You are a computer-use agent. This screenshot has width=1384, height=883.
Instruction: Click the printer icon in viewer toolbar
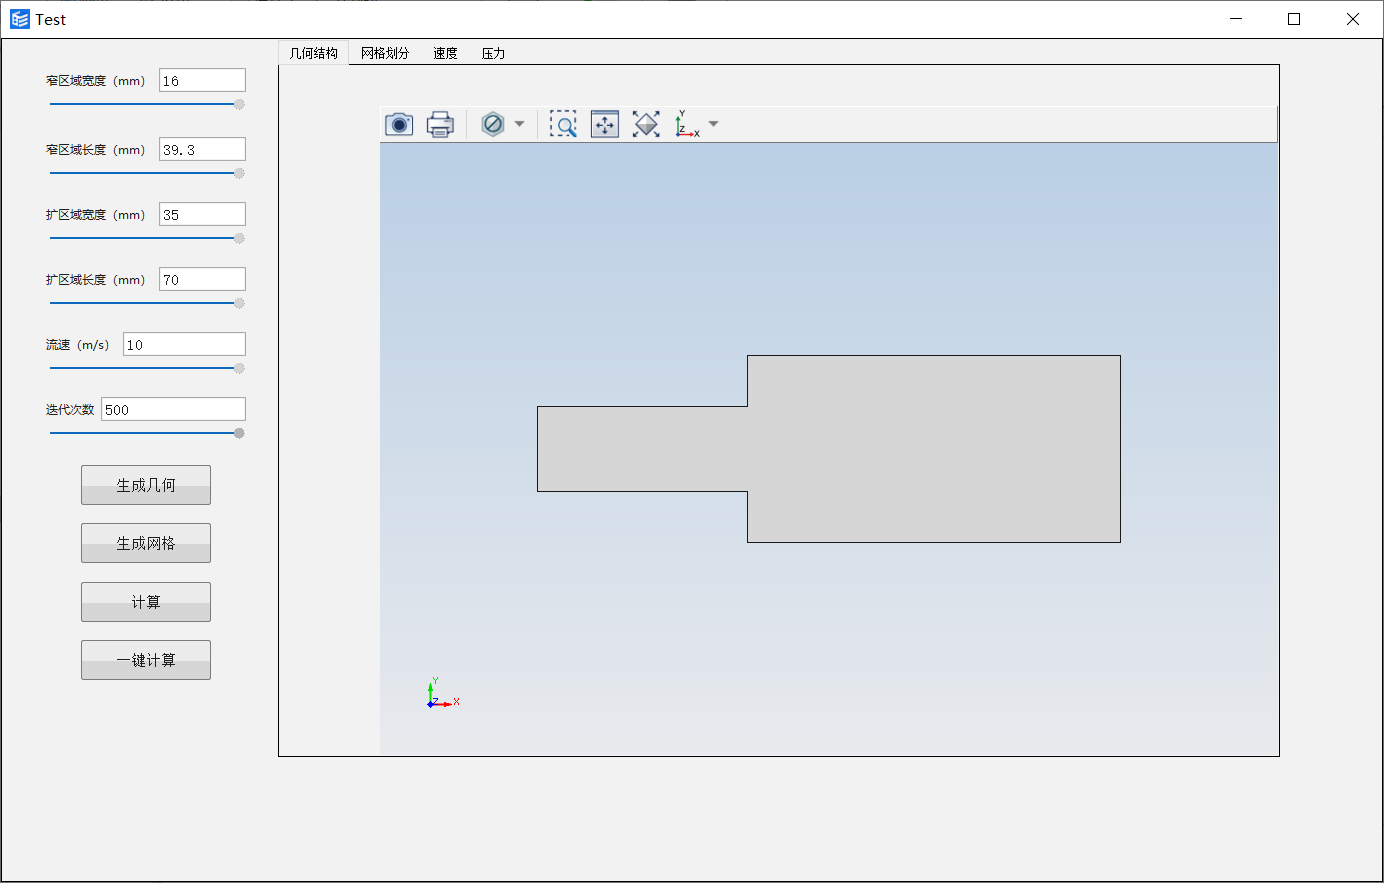(440, 124)
